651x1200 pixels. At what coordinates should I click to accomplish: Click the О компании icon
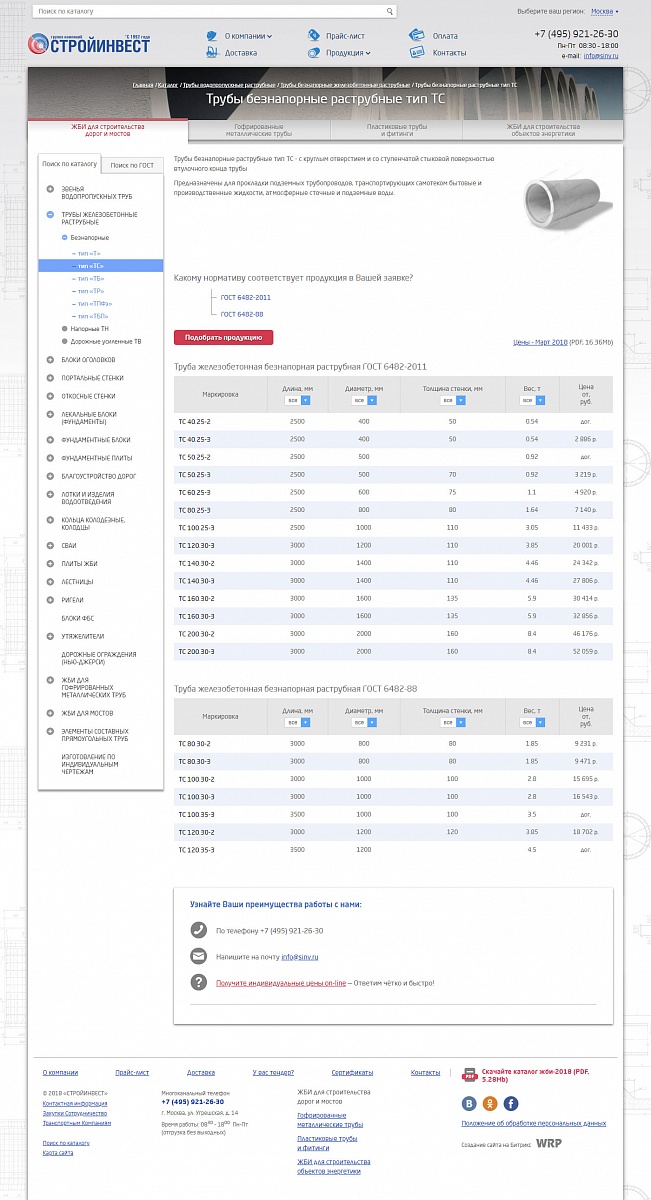click(x=212, y=35)
